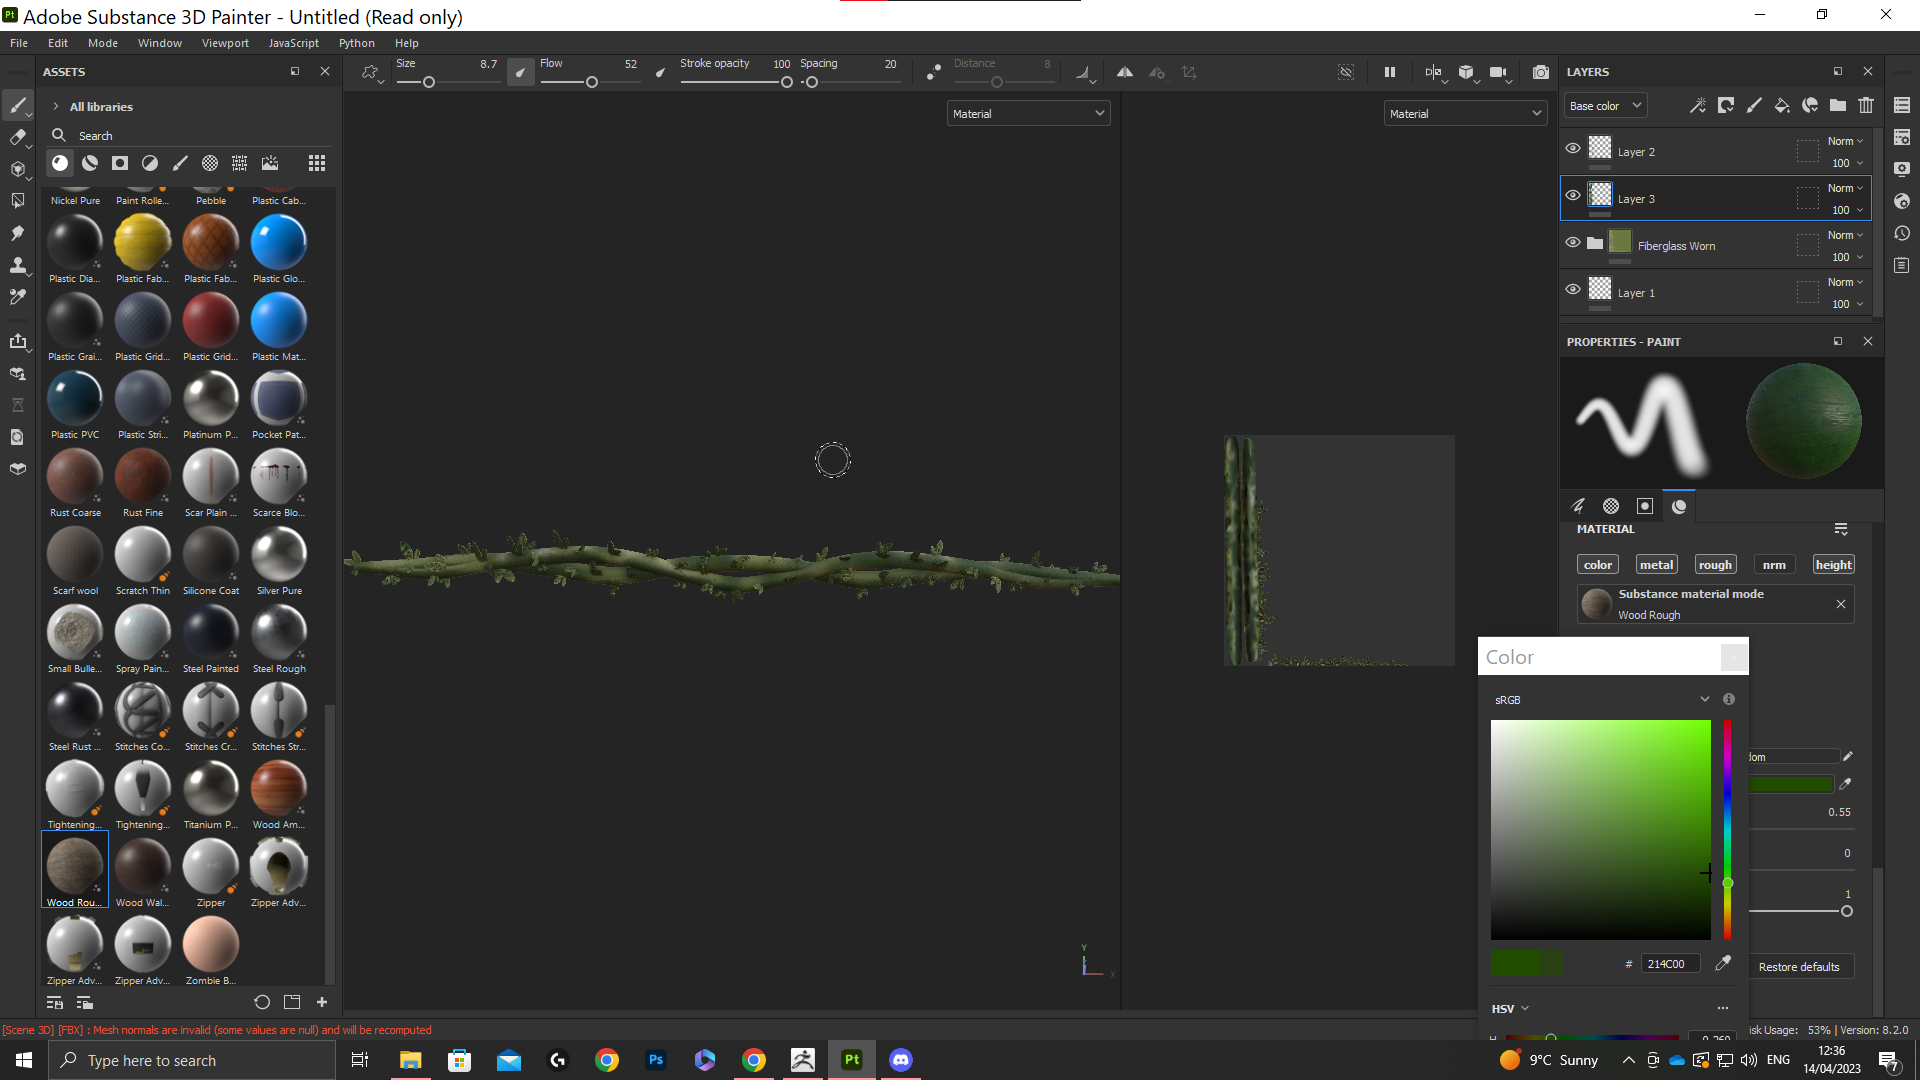Open the Help menu

pos(406,43)
